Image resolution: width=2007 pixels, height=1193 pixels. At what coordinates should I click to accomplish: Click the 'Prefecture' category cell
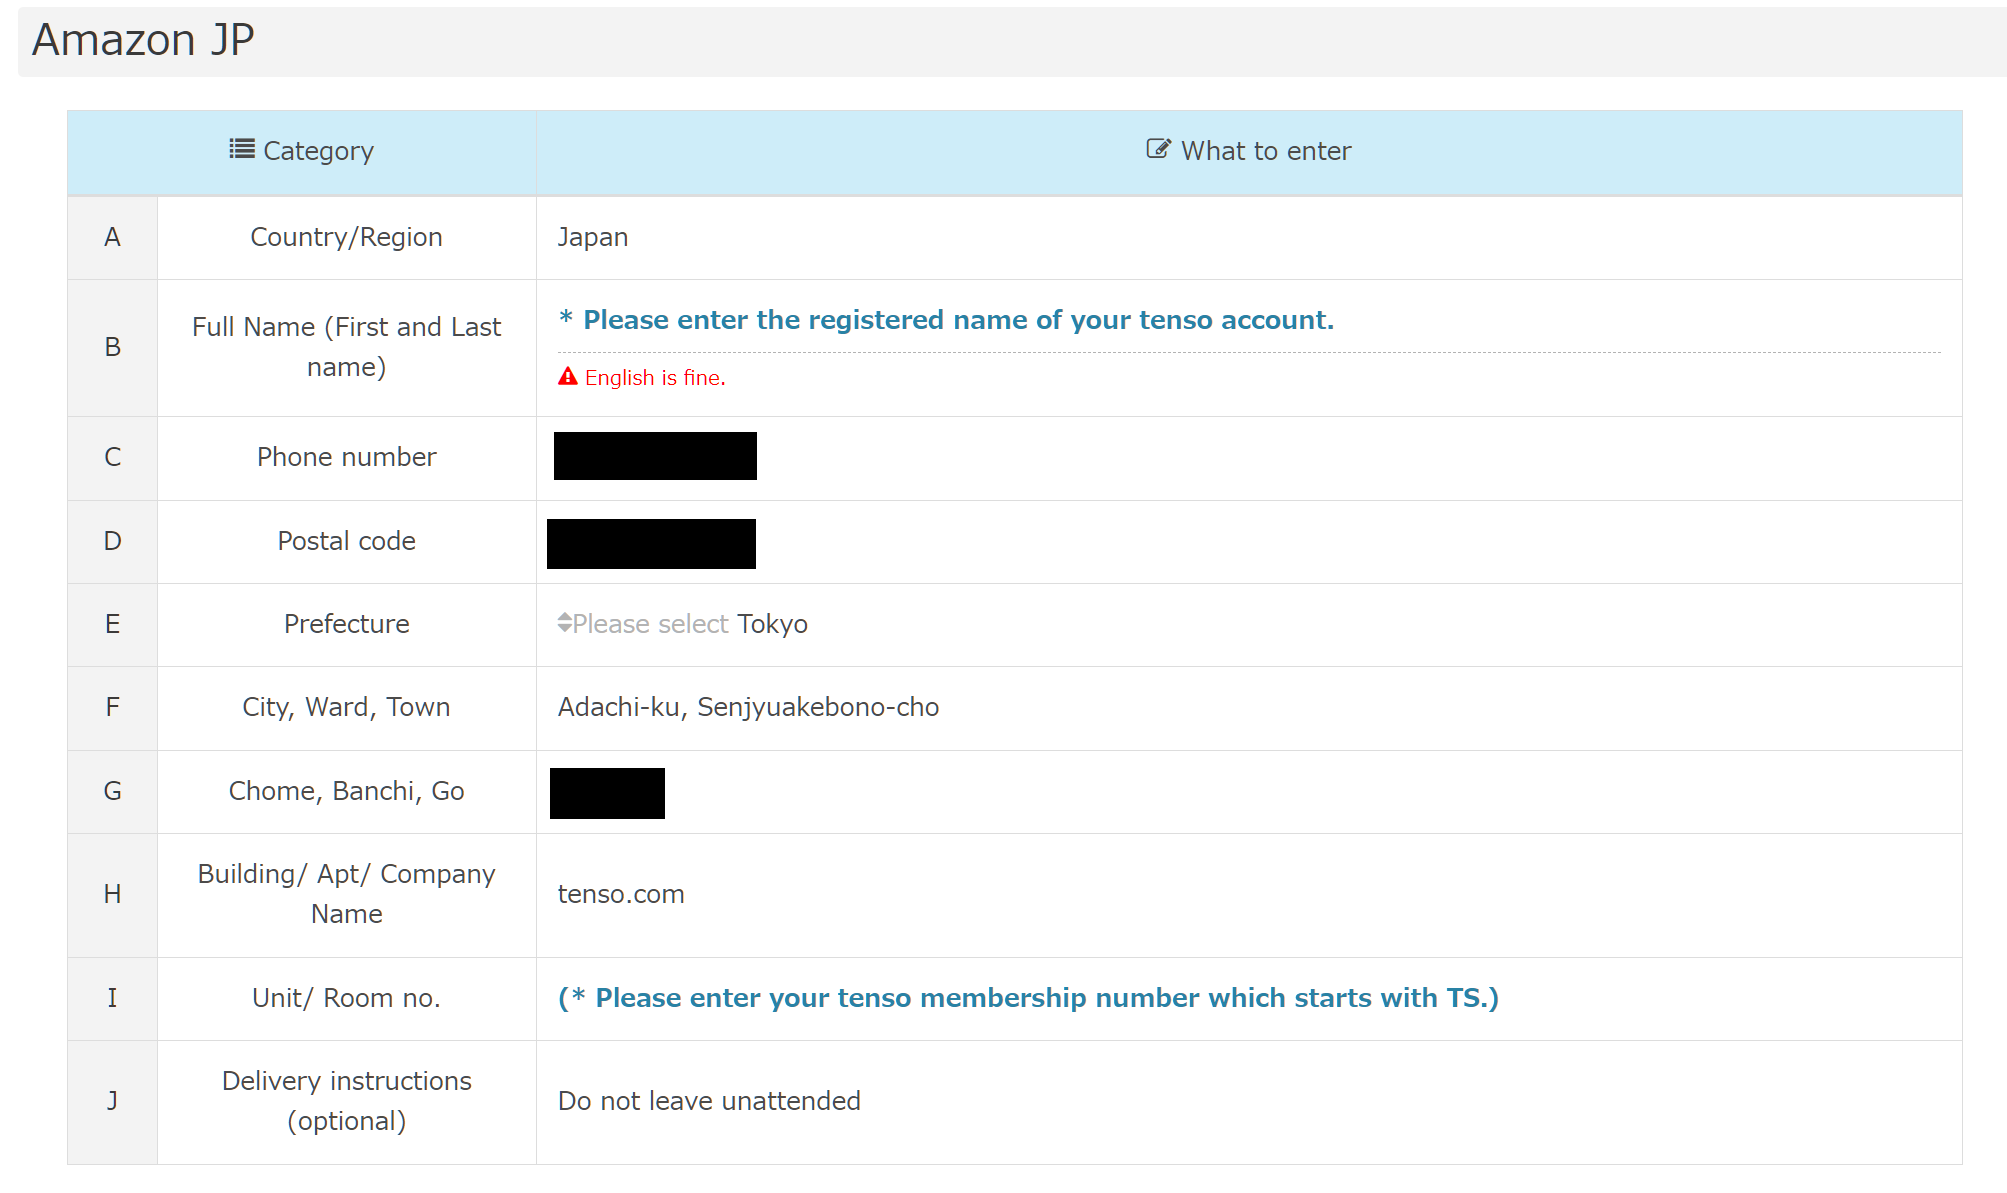[346, 624]
